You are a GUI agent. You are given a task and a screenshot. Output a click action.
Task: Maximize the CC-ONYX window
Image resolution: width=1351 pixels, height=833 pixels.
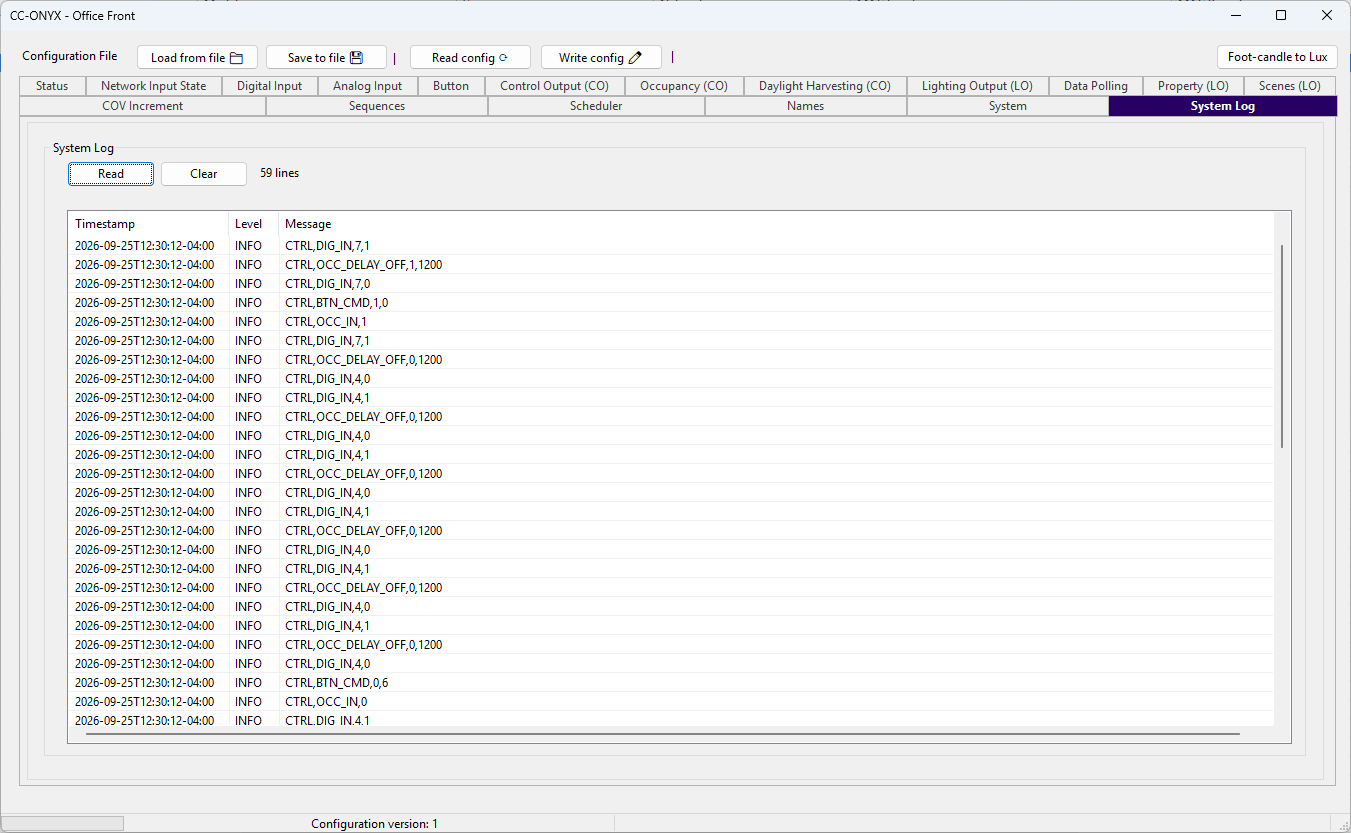pos(1281,15)
